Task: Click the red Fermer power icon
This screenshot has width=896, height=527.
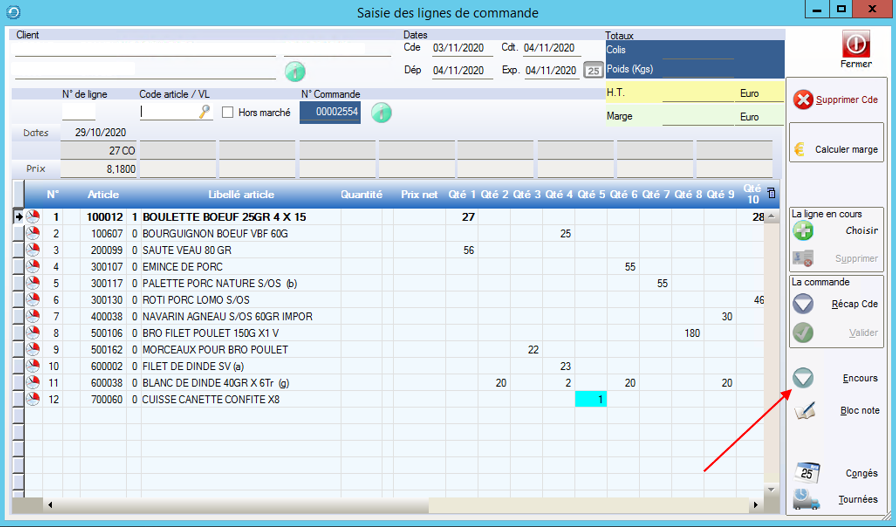Action: point(855,44)
